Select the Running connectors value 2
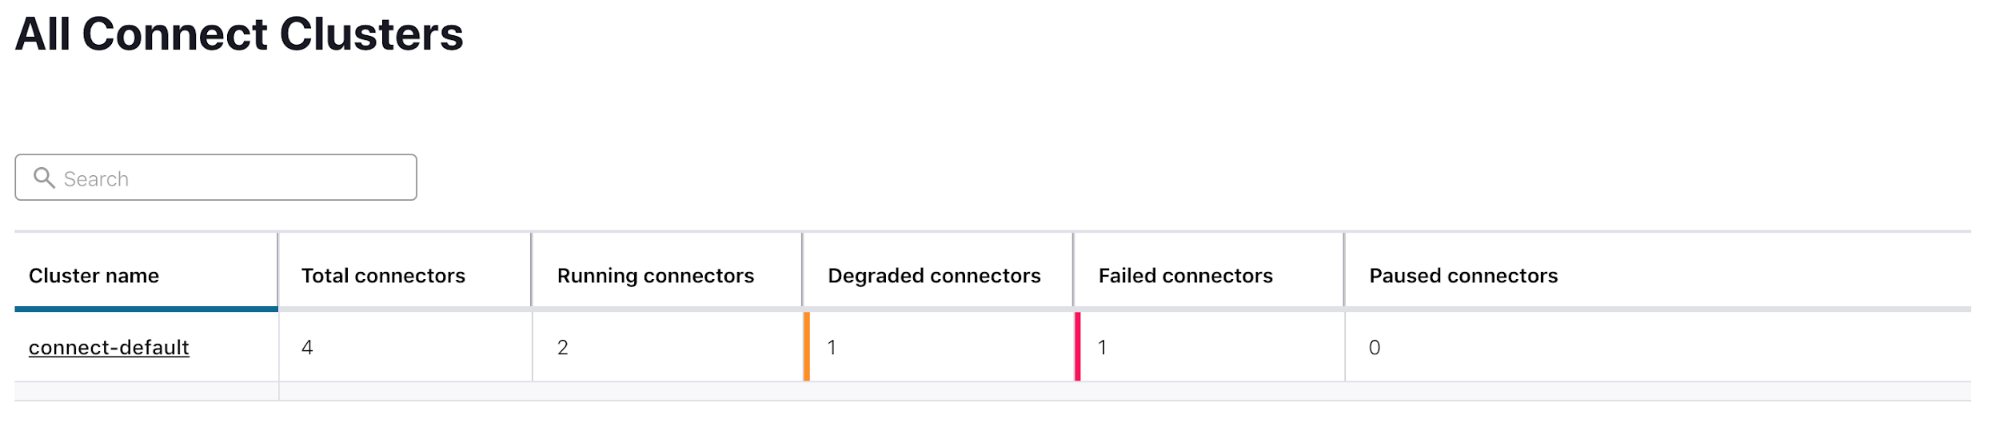The width and height of the screenshot is (1999, 428). click(x=563, y=347)
